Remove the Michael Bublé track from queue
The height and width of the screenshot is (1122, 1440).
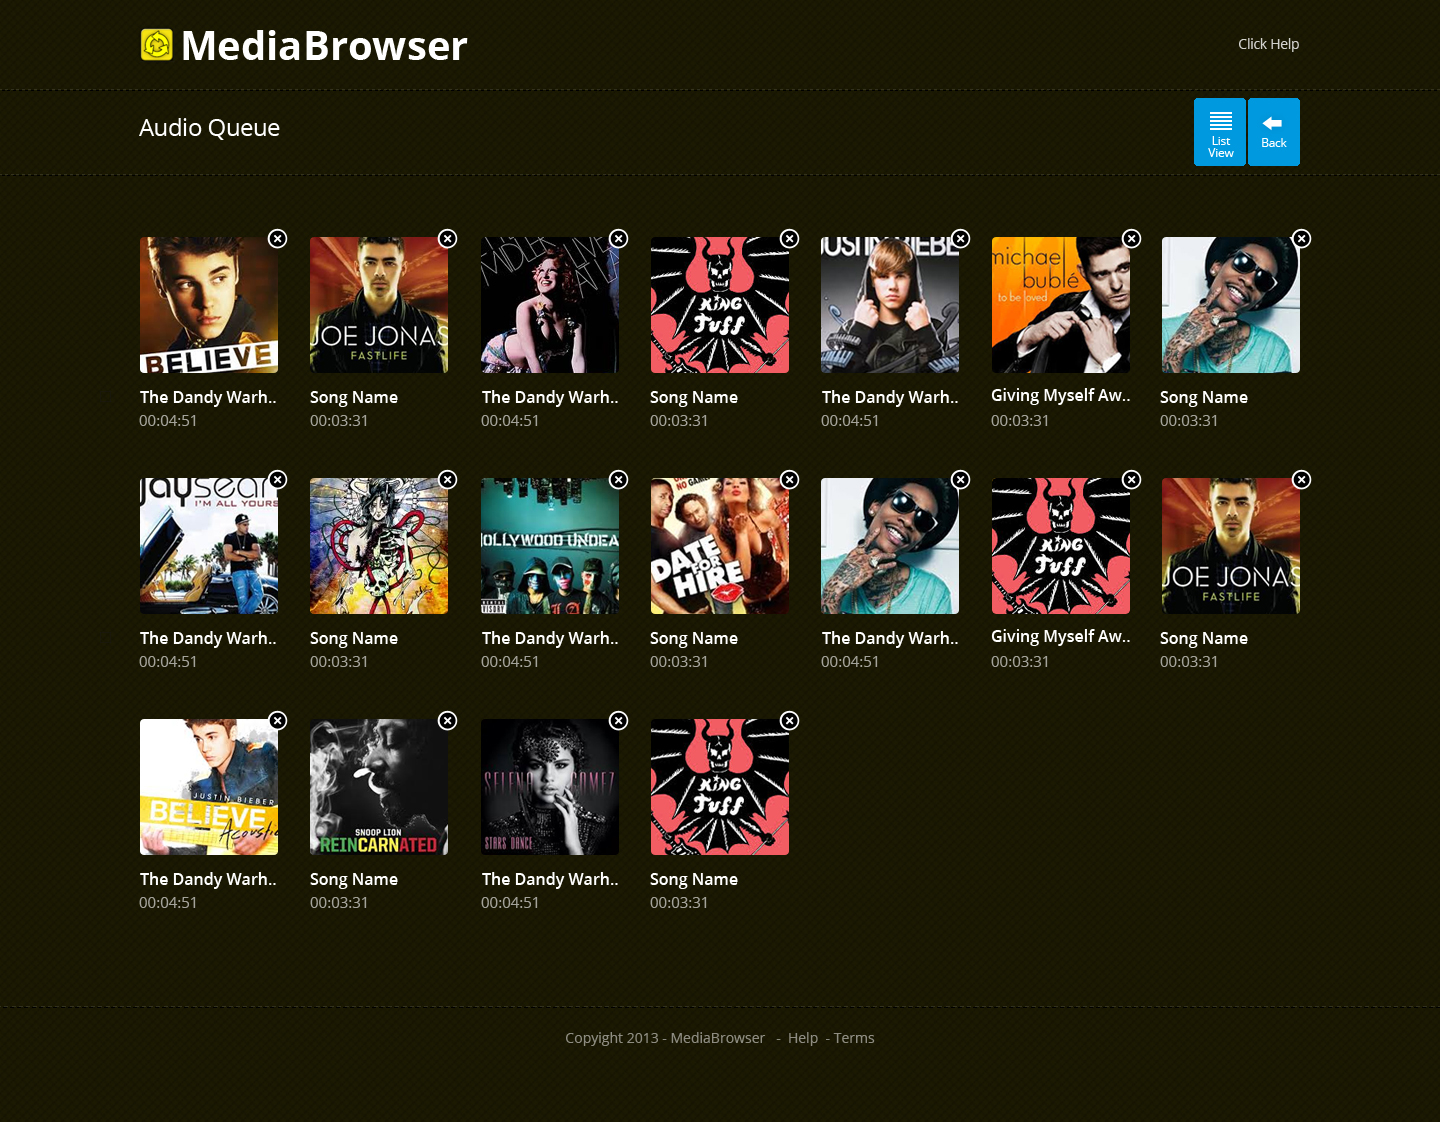coord(1132,238)
